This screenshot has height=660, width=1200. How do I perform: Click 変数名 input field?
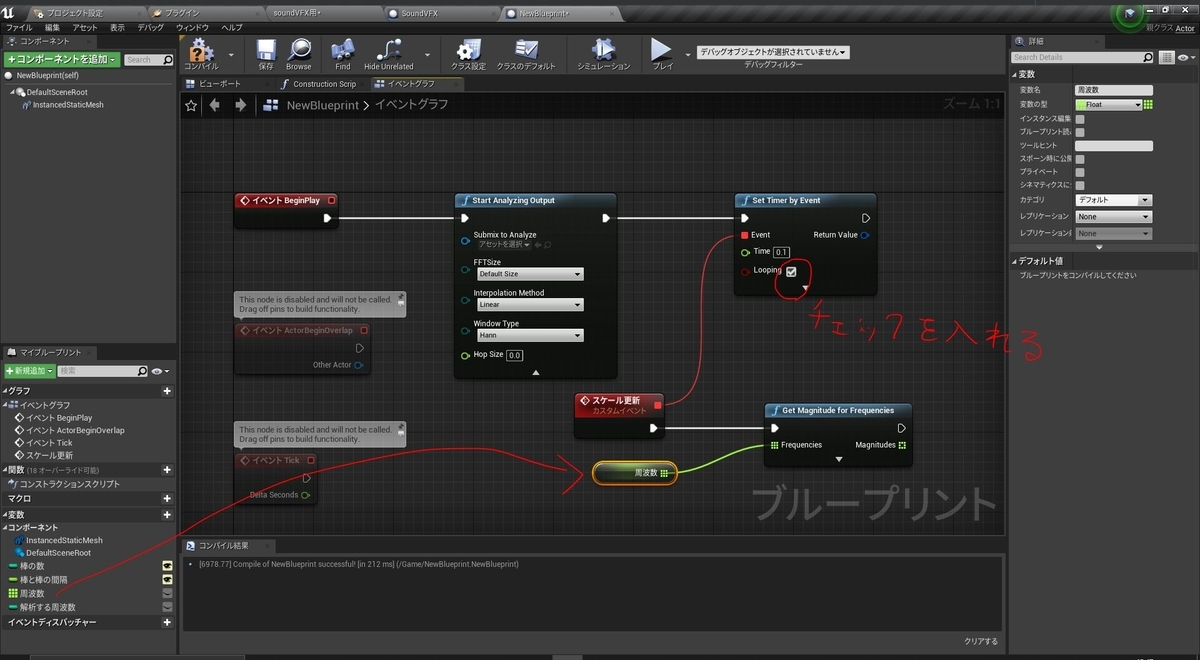coord(1113,90)
